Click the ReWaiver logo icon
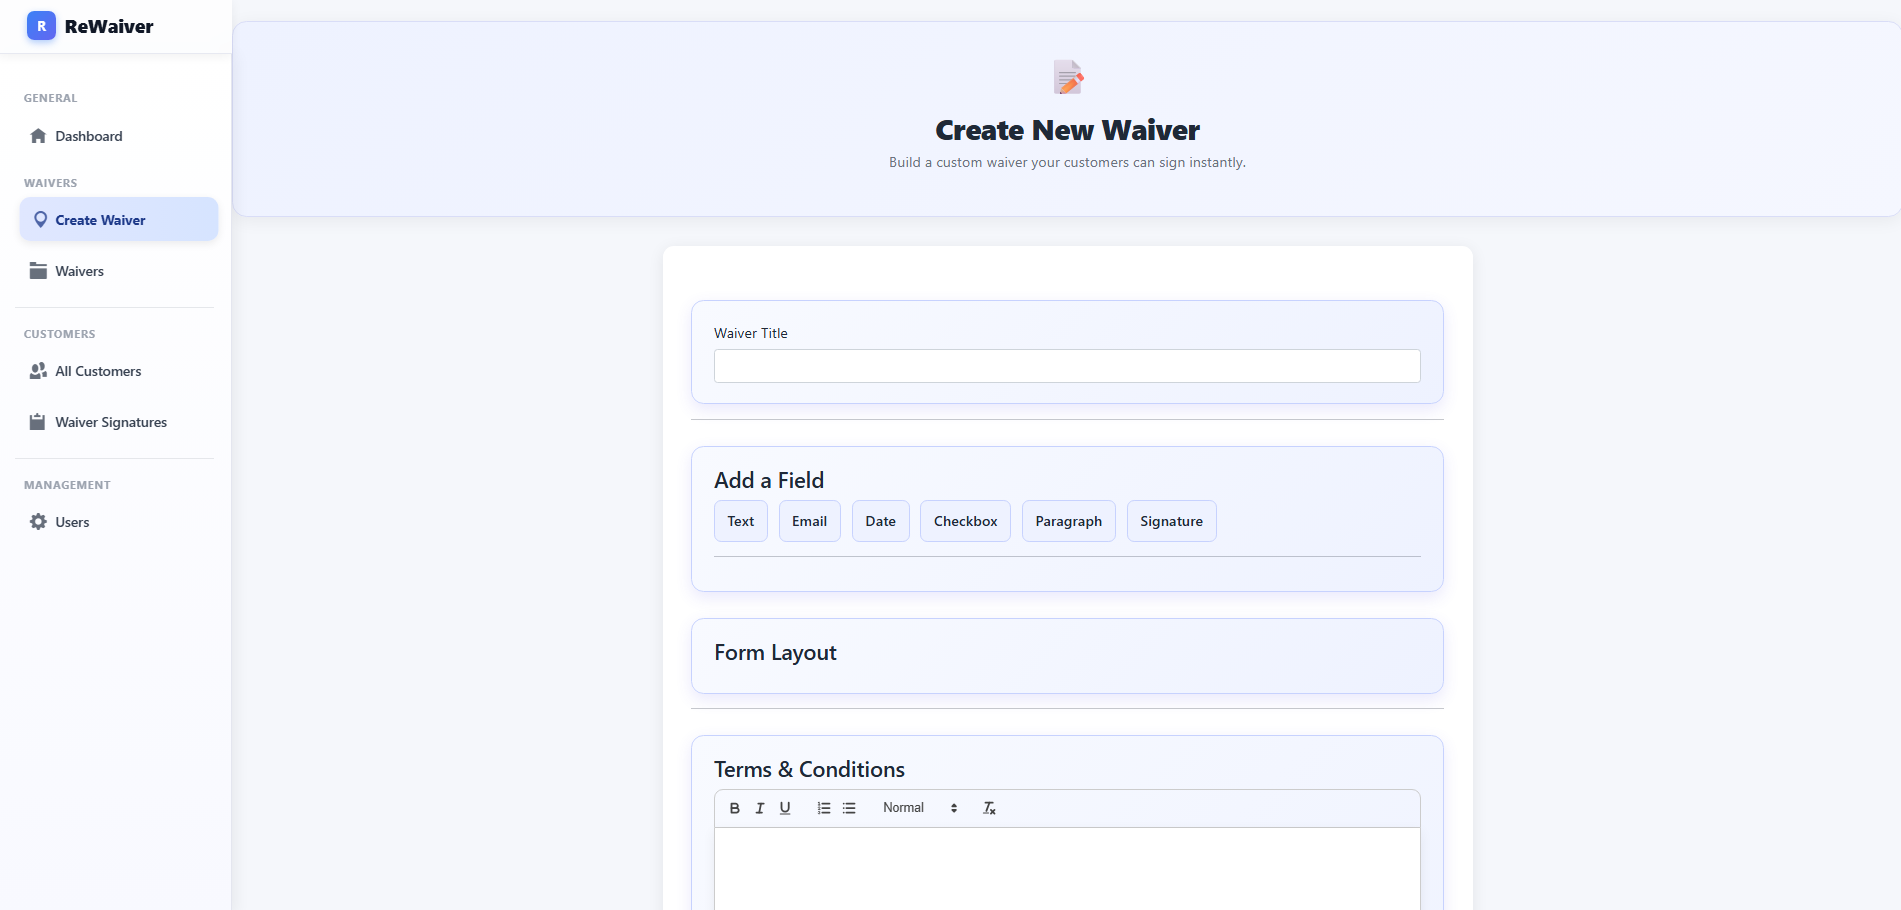The image size is (1901, 910). click(x=40, y=26)
